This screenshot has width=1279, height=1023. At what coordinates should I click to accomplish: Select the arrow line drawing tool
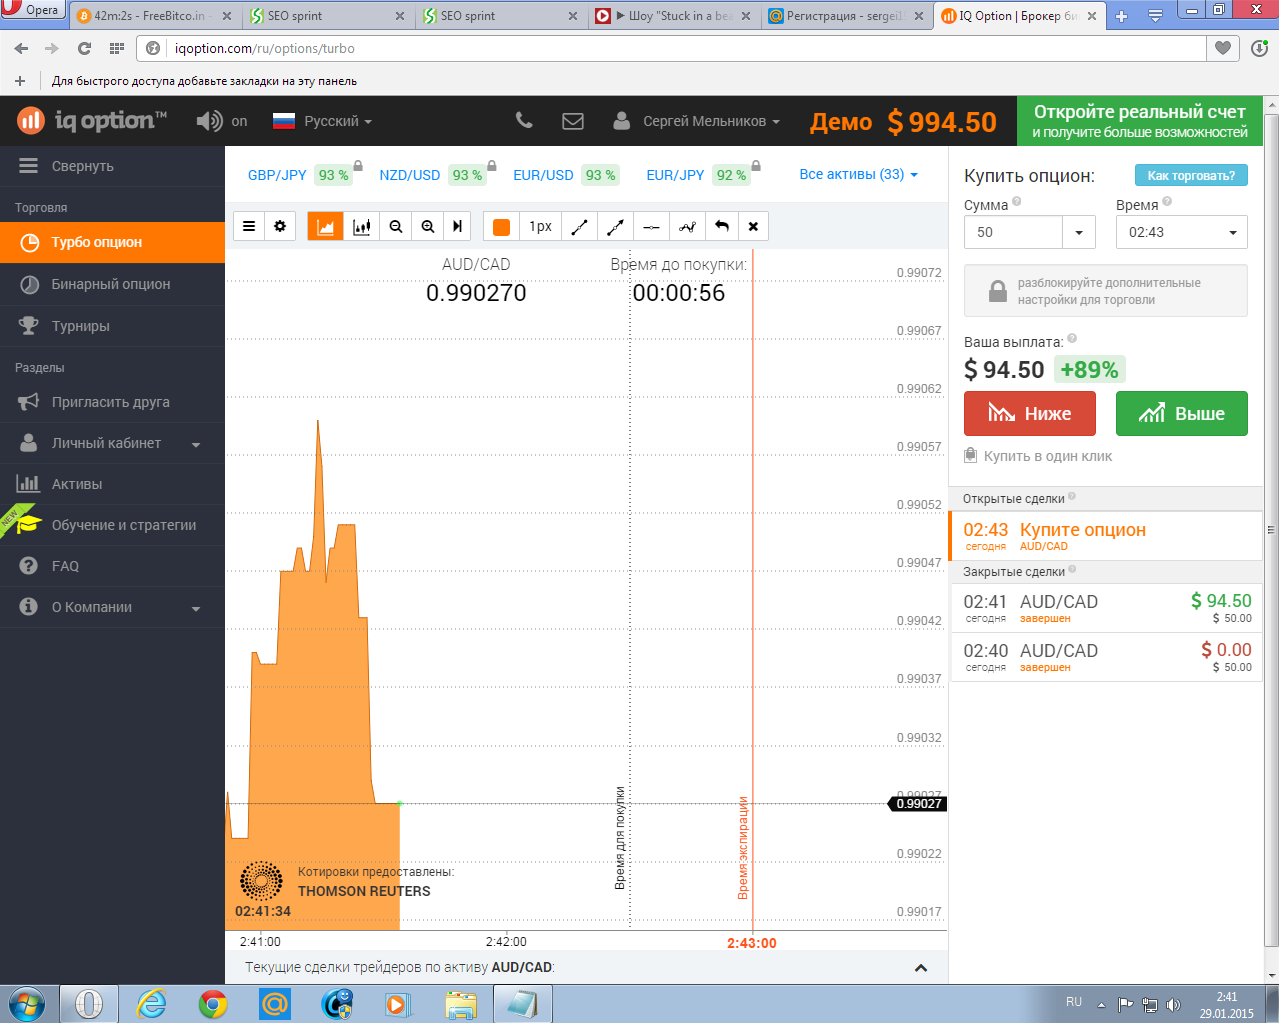coord(615,226)
